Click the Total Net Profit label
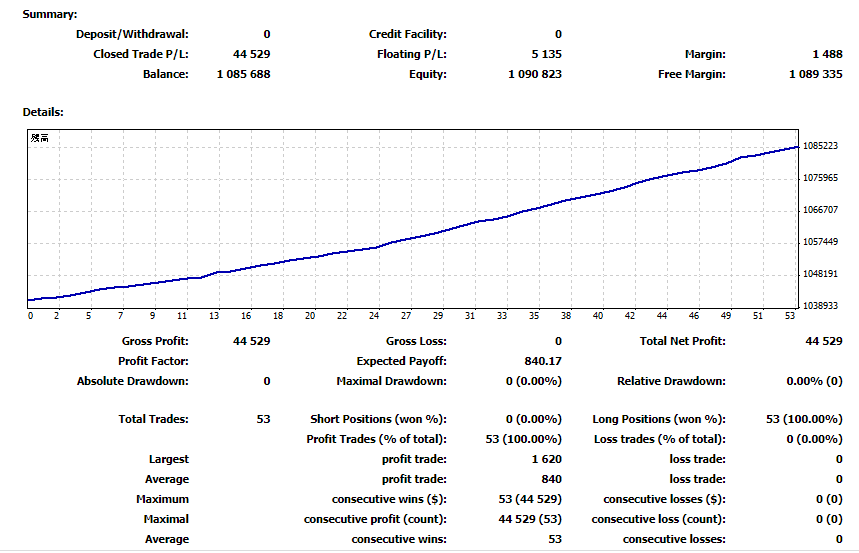 pyautogui.click(x=681, y=341)
